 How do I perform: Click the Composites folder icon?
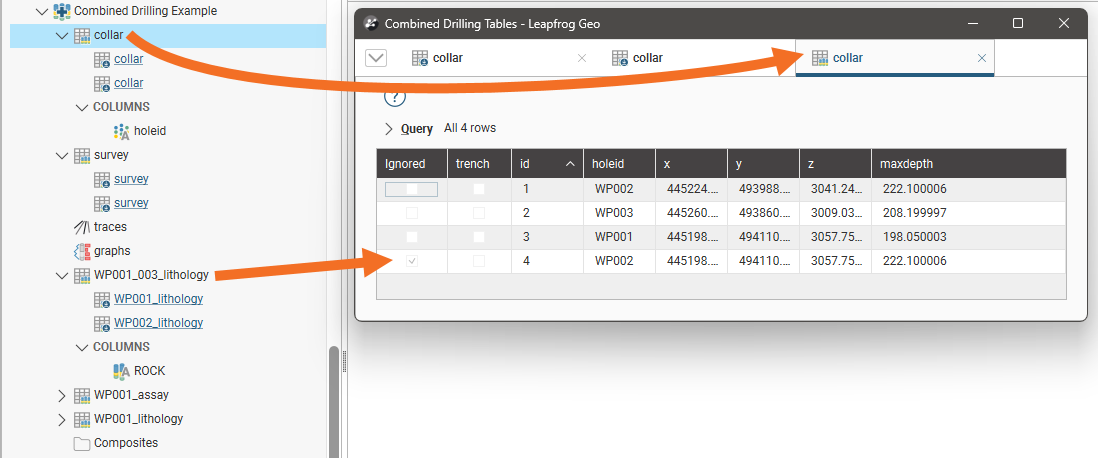coord(83,443)
